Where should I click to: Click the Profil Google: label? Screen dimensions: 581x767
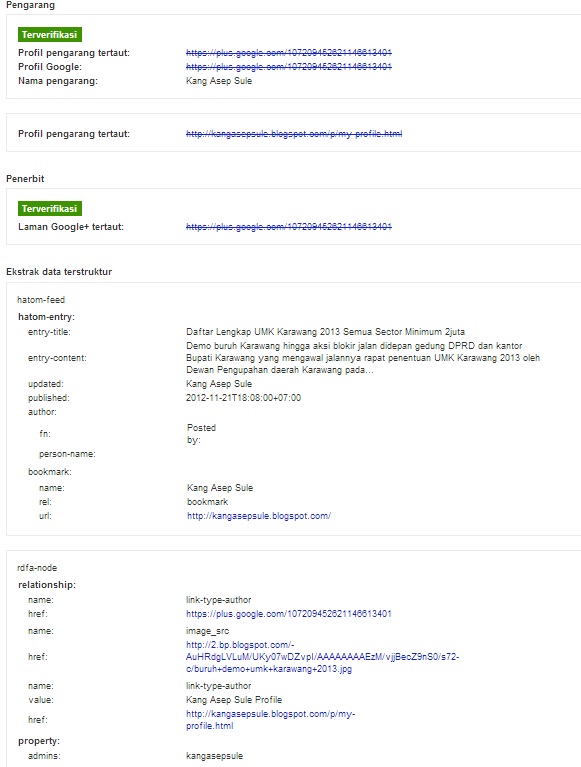pyautogui.click(x=50, y=67)
